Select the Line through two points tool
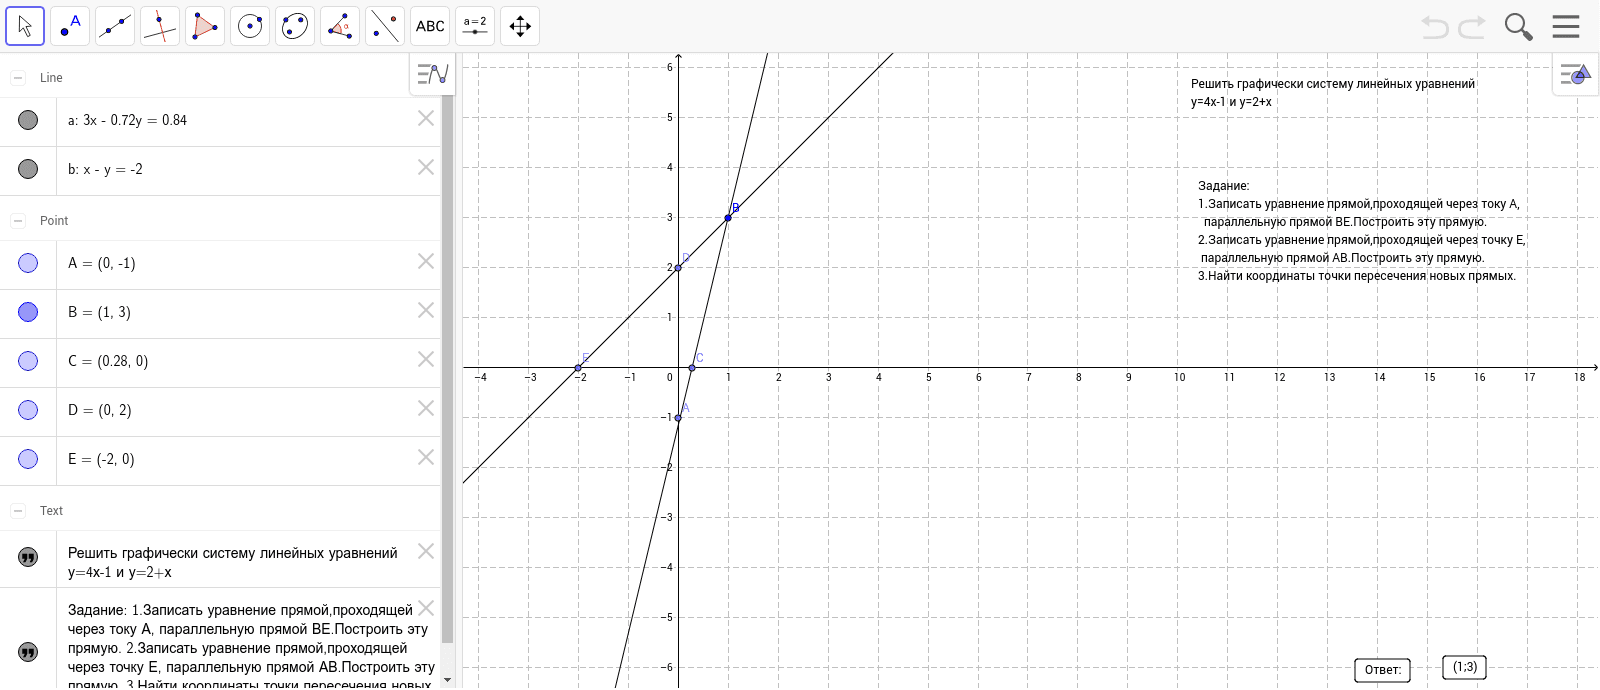Viewport: 1600px width, 690px height. (115, 26)
